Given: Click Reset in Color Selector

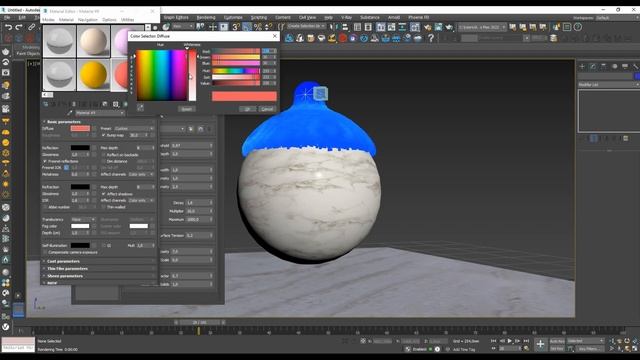Looking at the screenshot, I should pos(187,109).
